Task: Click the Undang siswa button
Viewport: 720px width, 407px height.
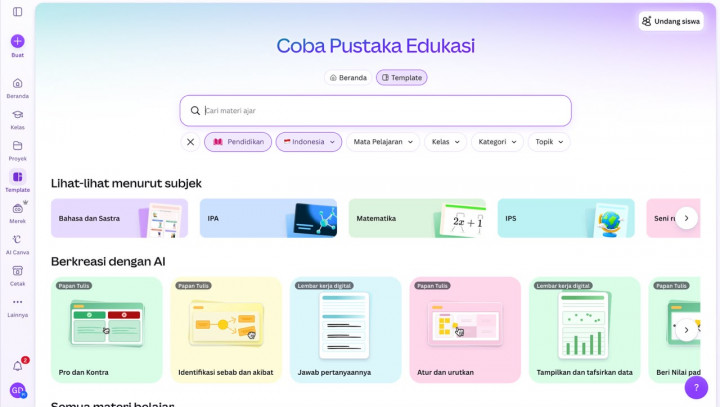Action: coord(671,22)
